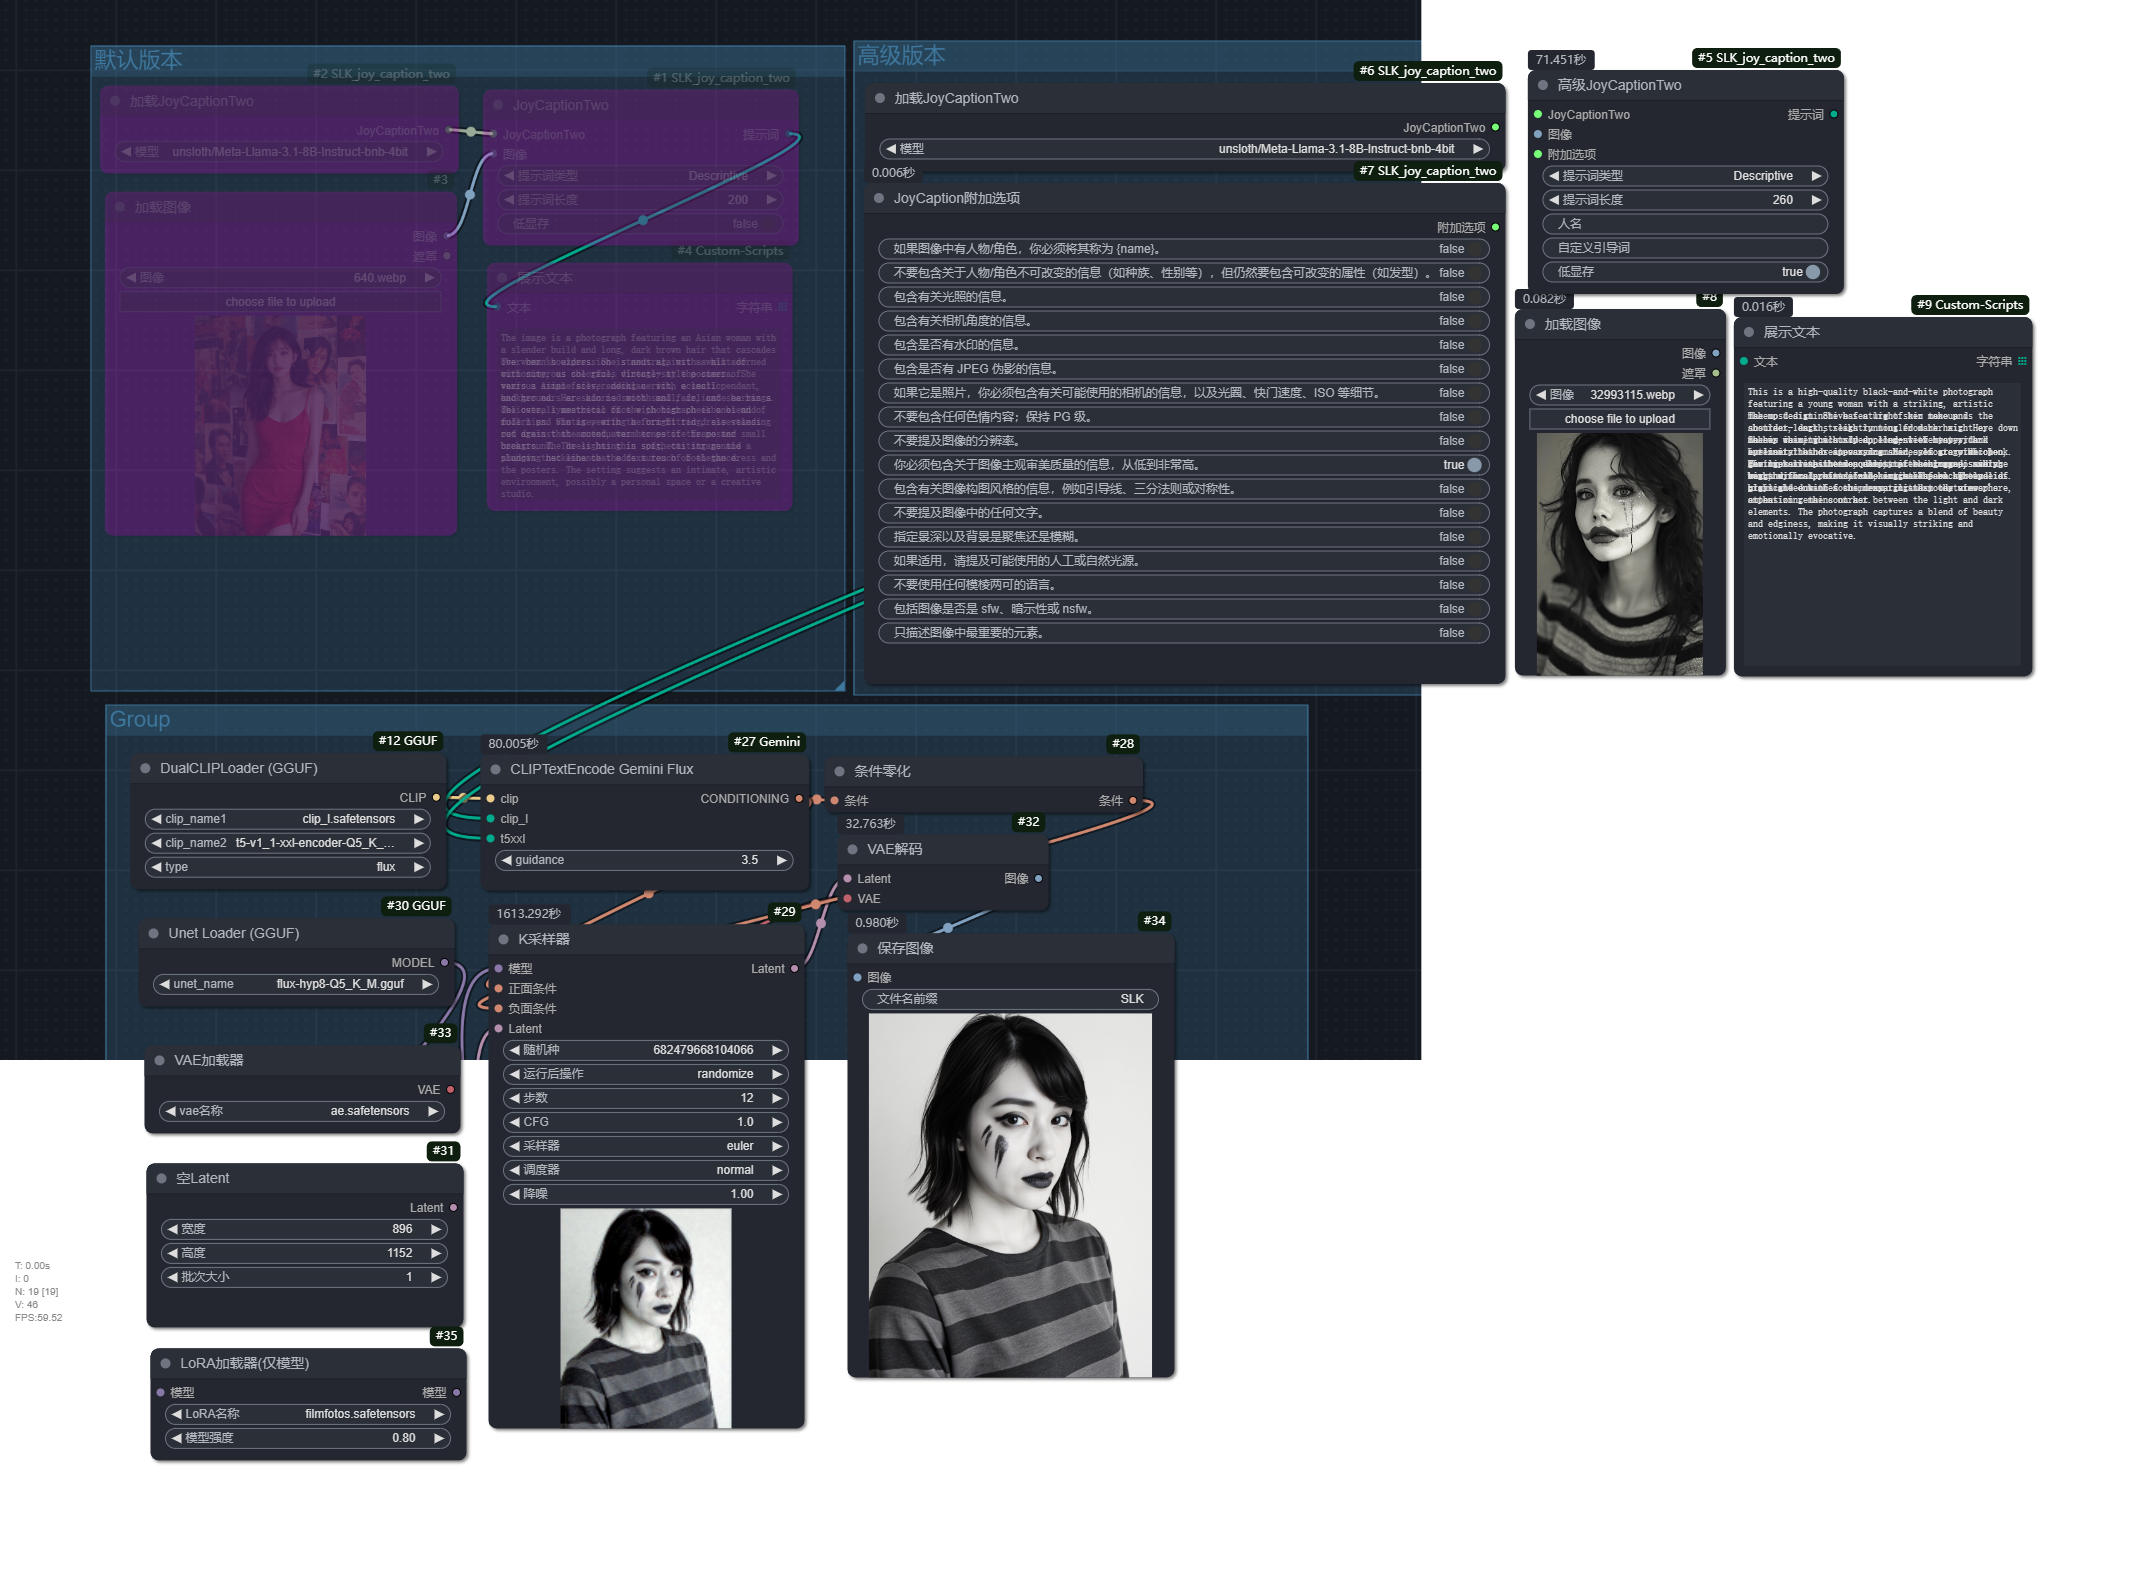Click the Unet Loader MODEL output port
This screenshot has width=2132, height=1590.
pos(445,963)
